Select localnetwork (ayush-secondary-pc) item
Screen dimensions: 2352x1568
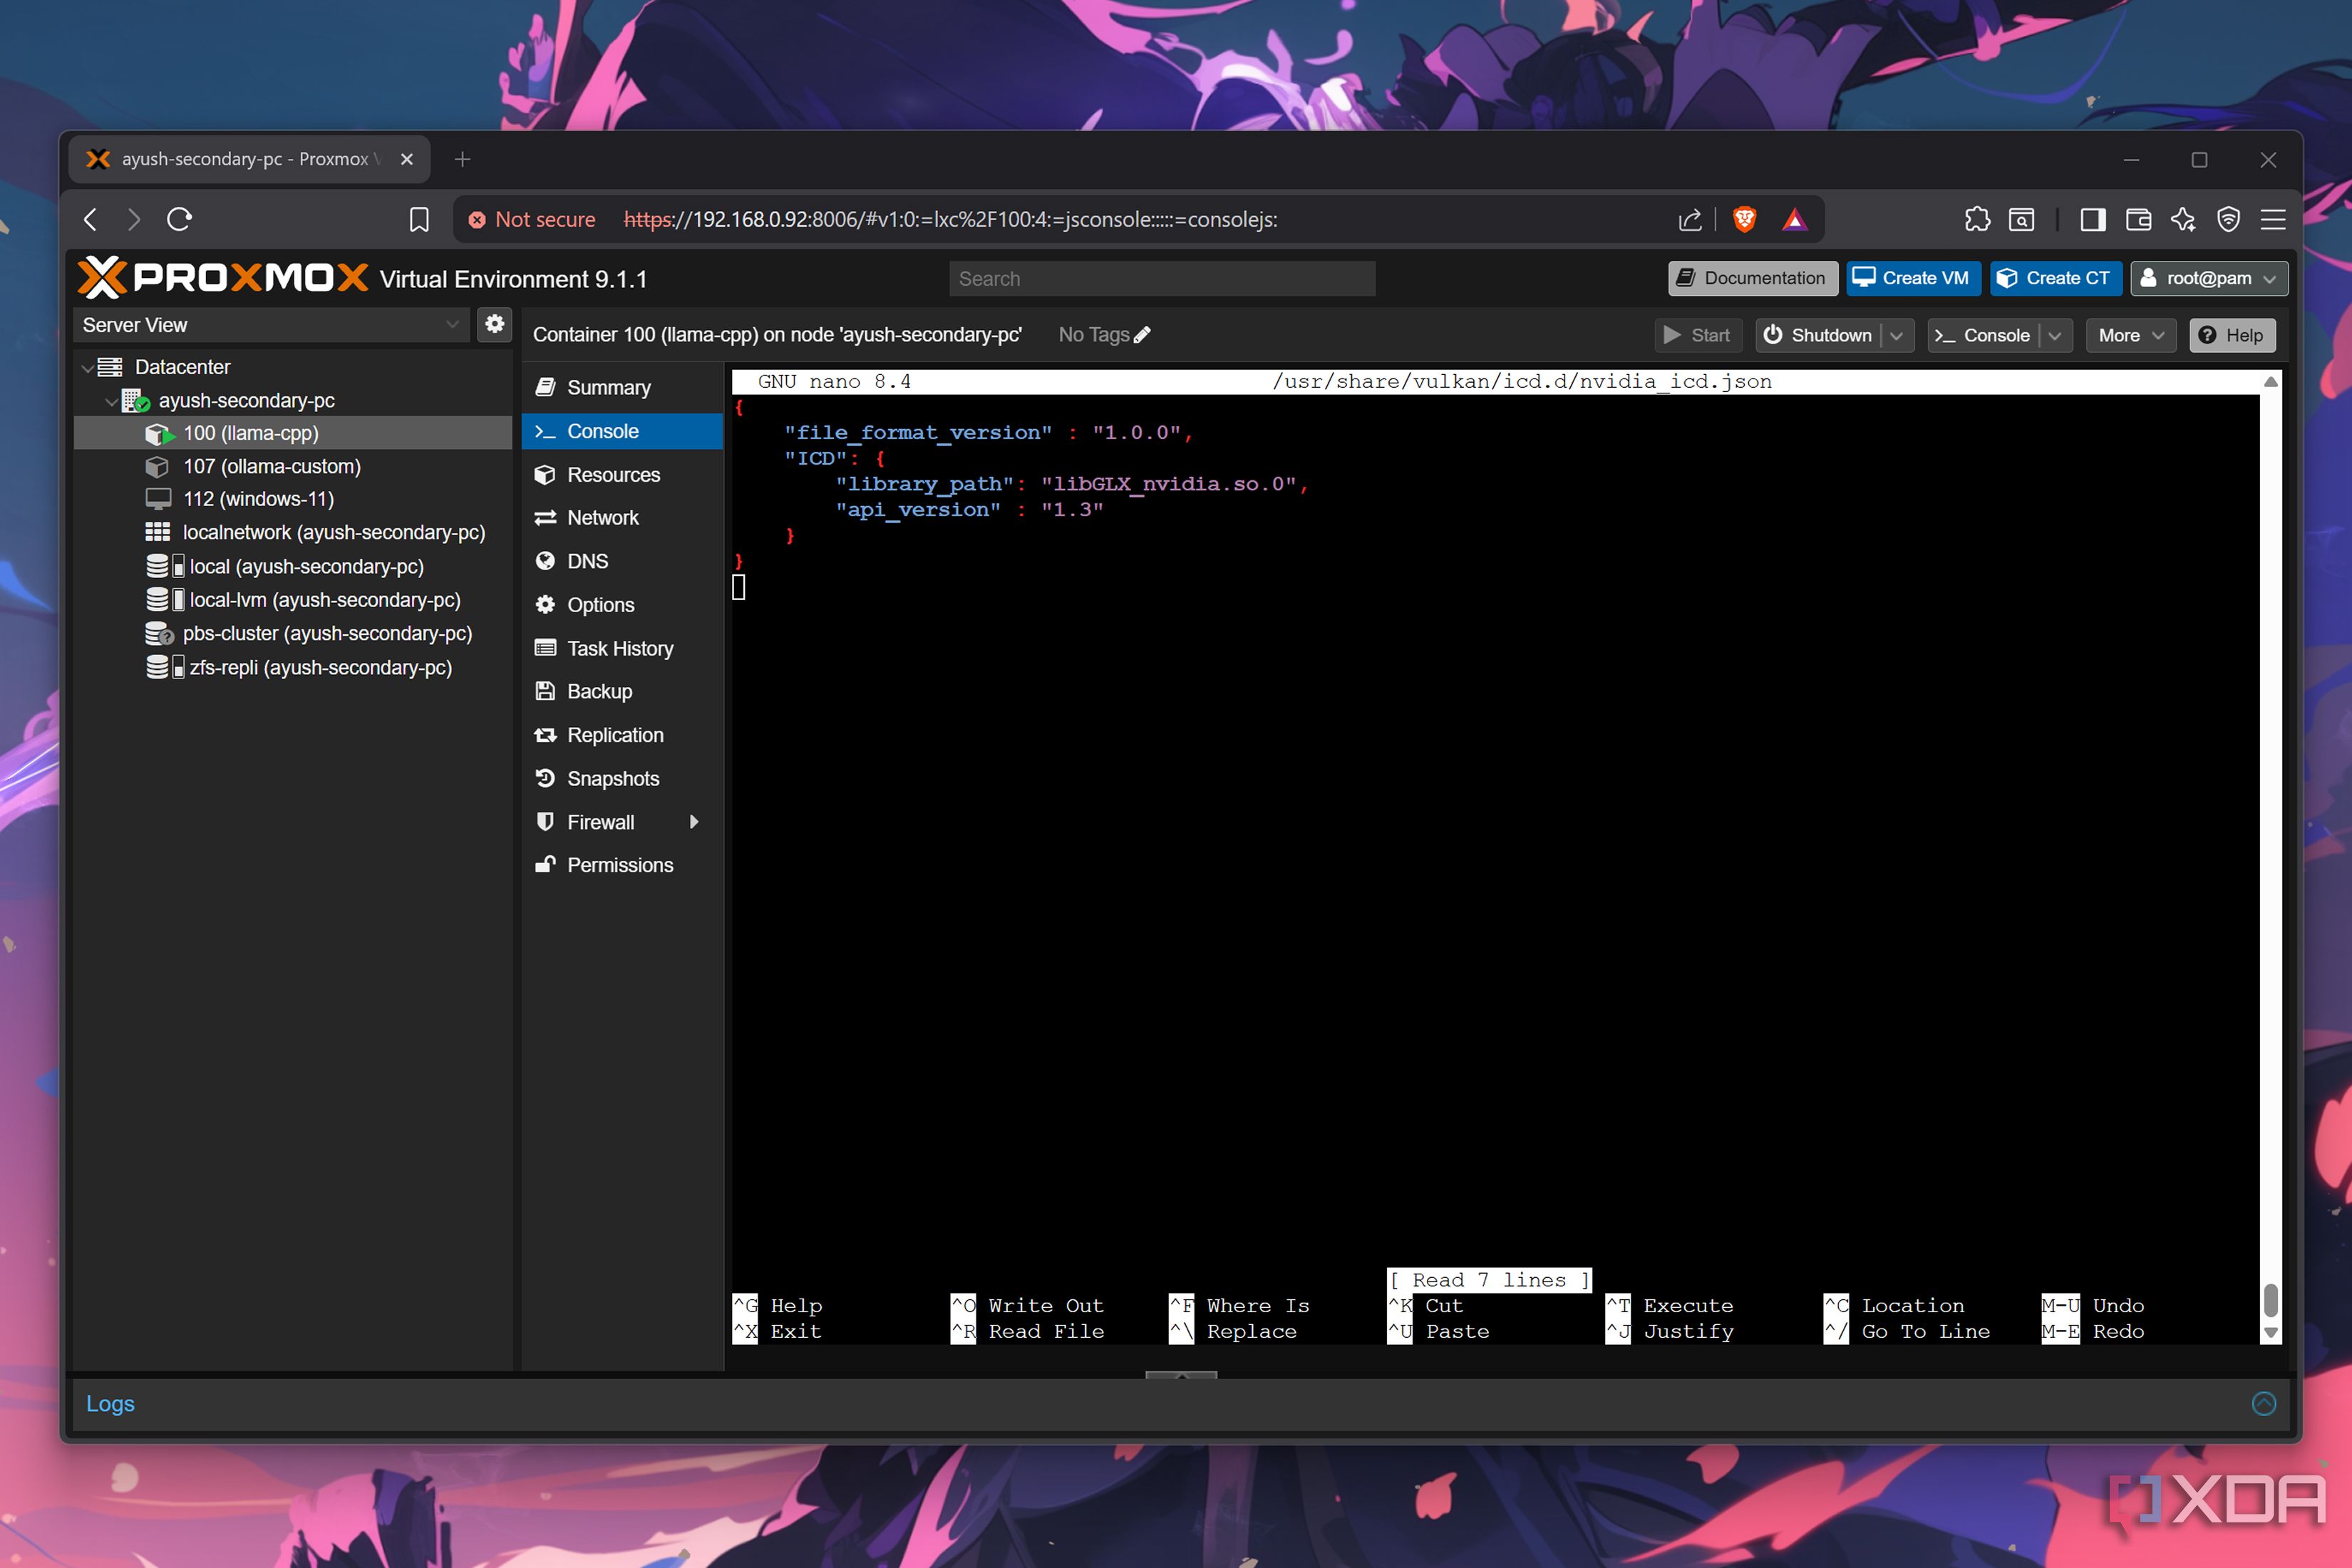pyautogui.click(x=293, y=532)
